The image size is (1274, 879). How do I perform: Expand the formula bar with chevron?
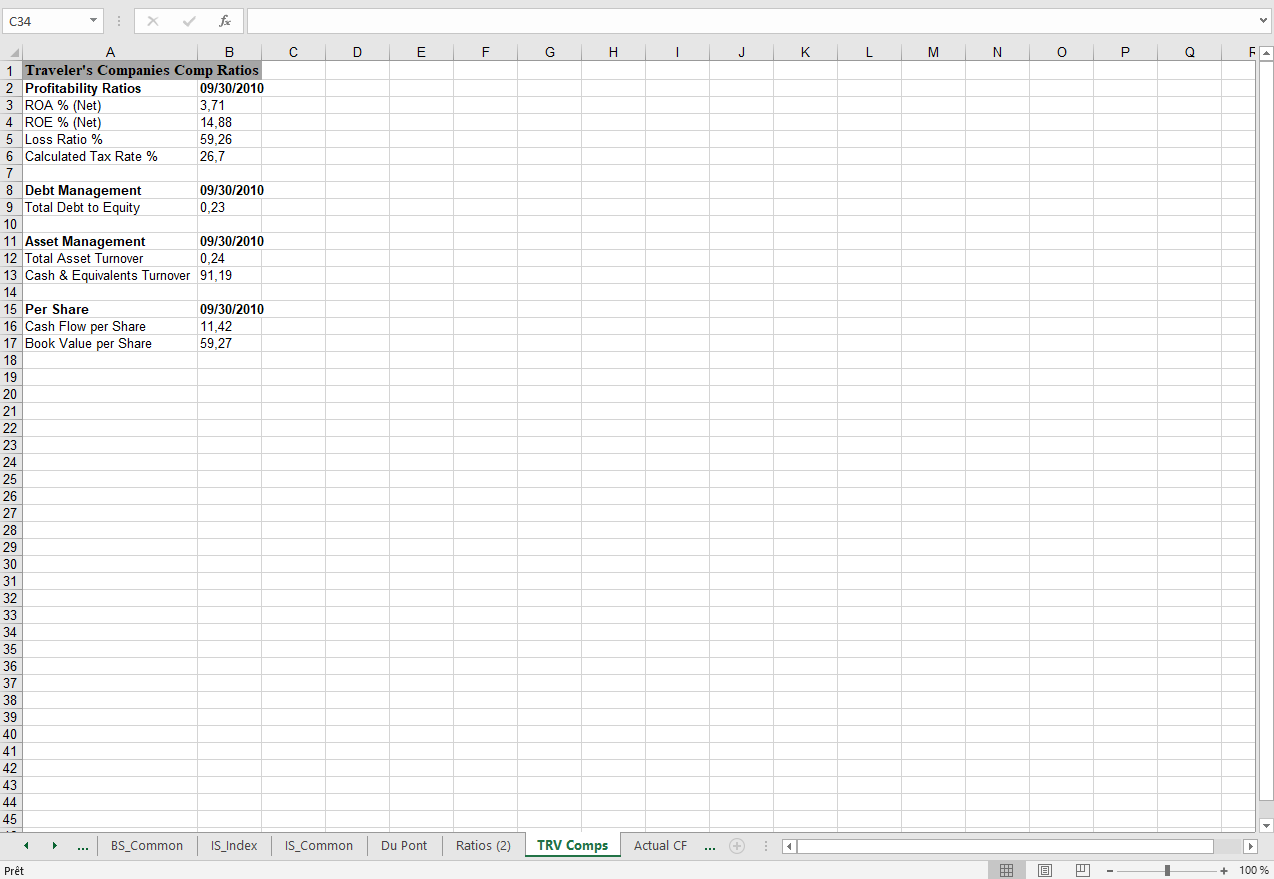(1265, 21)
